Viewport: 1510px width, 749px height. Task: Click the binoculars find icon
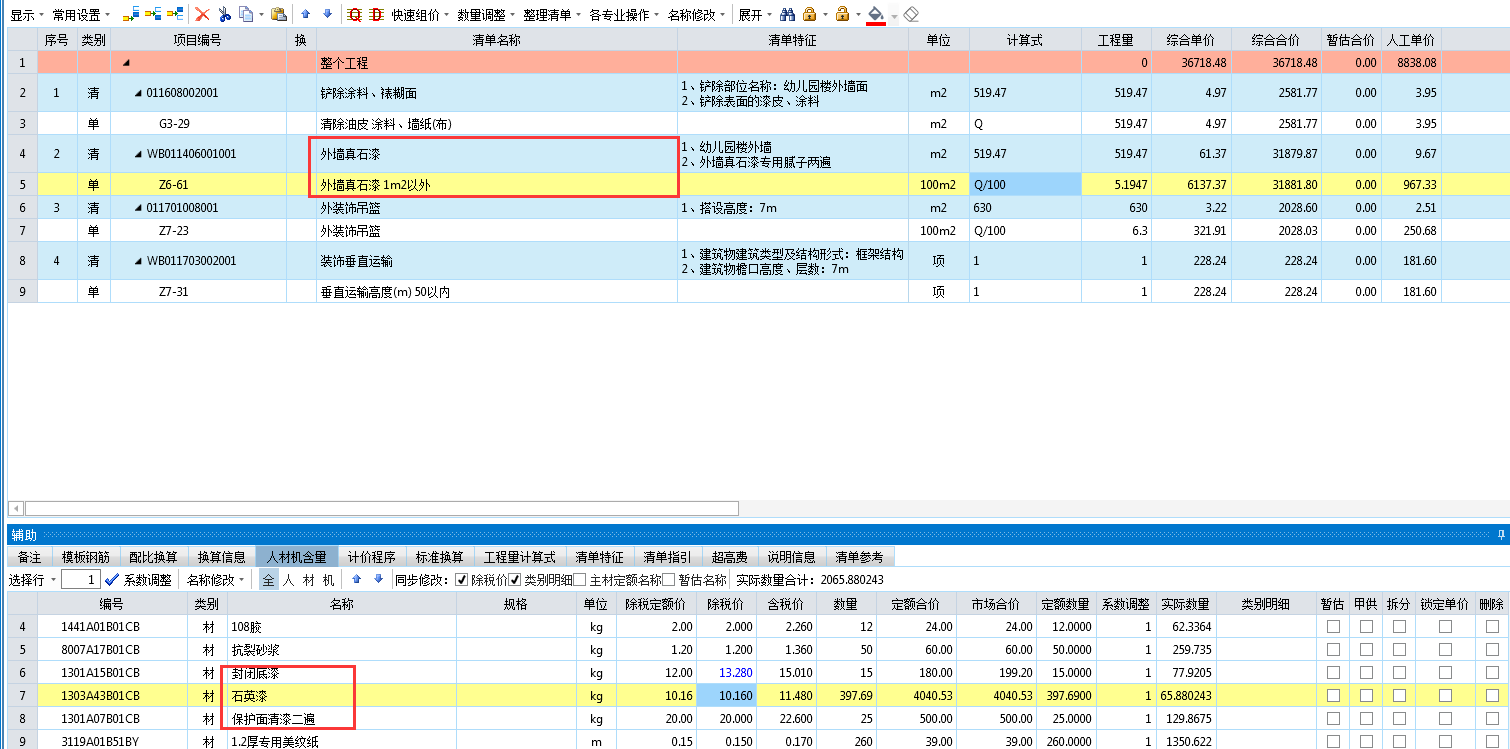[x=787, y=15]
